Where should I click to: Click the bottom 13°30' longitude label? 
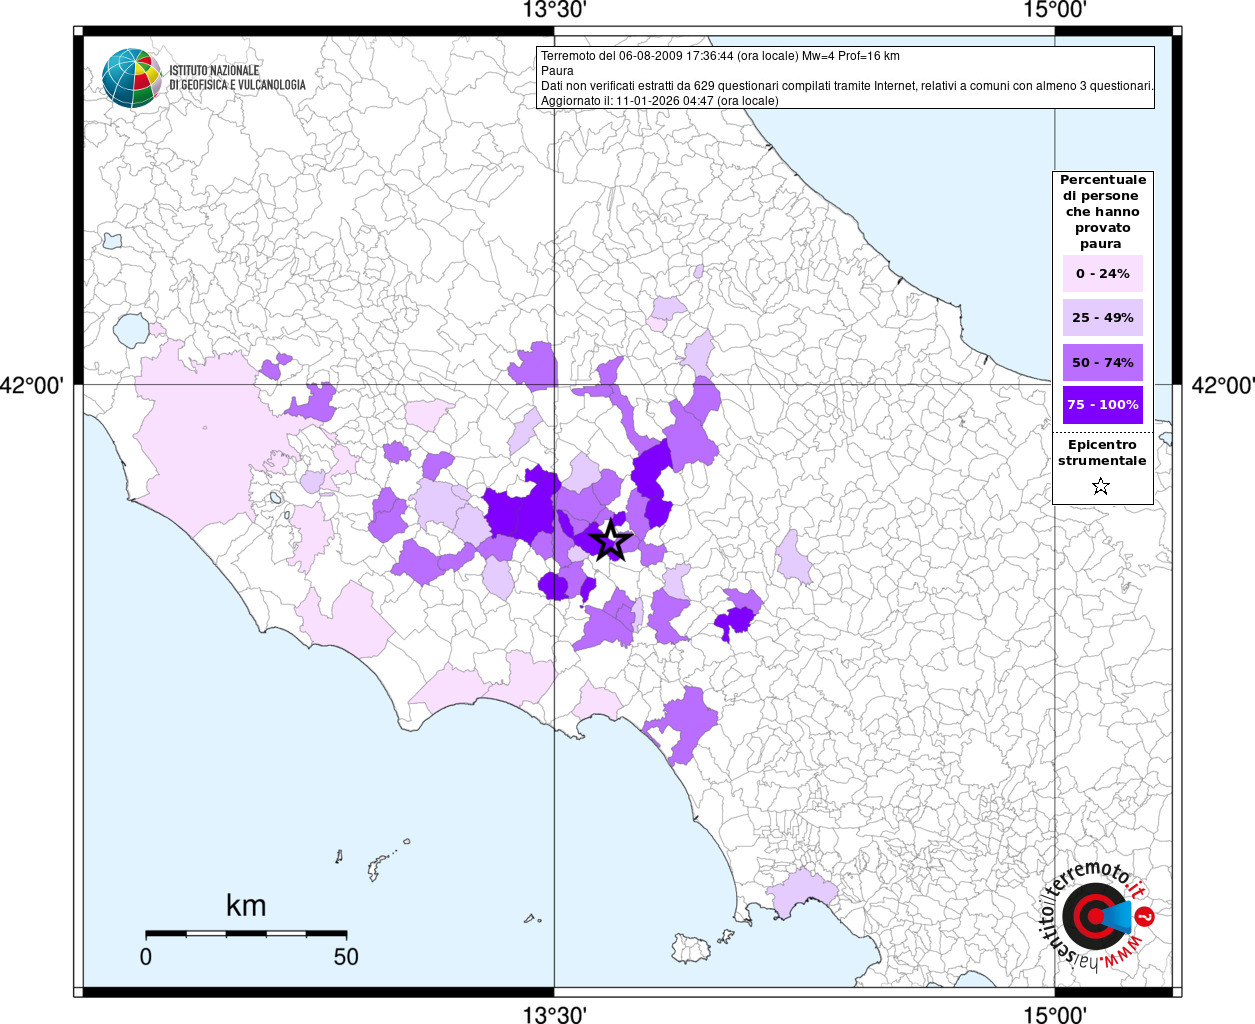tap(555, 1014)
